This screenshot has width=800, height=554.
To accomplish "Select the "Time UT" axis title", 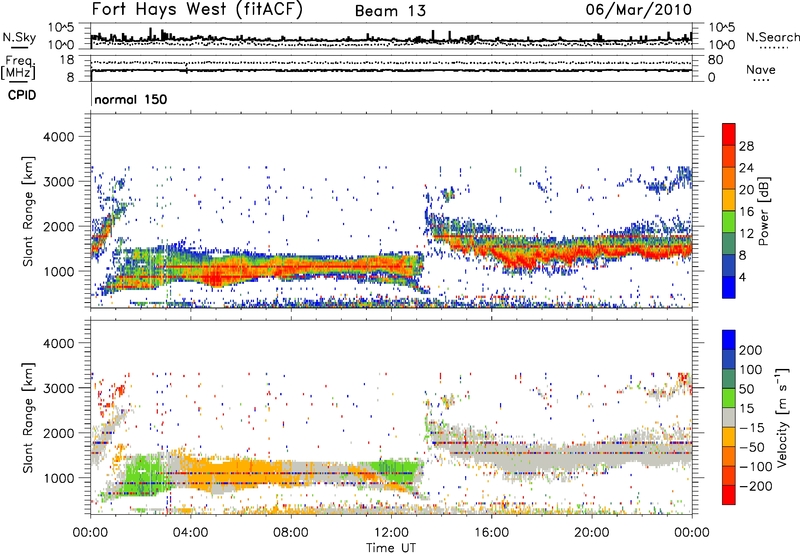I will click(391, 548).
